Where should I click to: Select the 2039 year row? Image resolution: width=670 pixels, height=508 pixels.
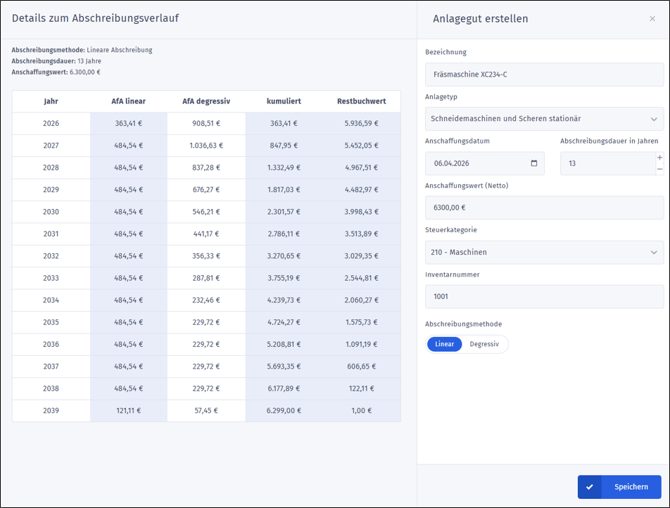(51, 410)
